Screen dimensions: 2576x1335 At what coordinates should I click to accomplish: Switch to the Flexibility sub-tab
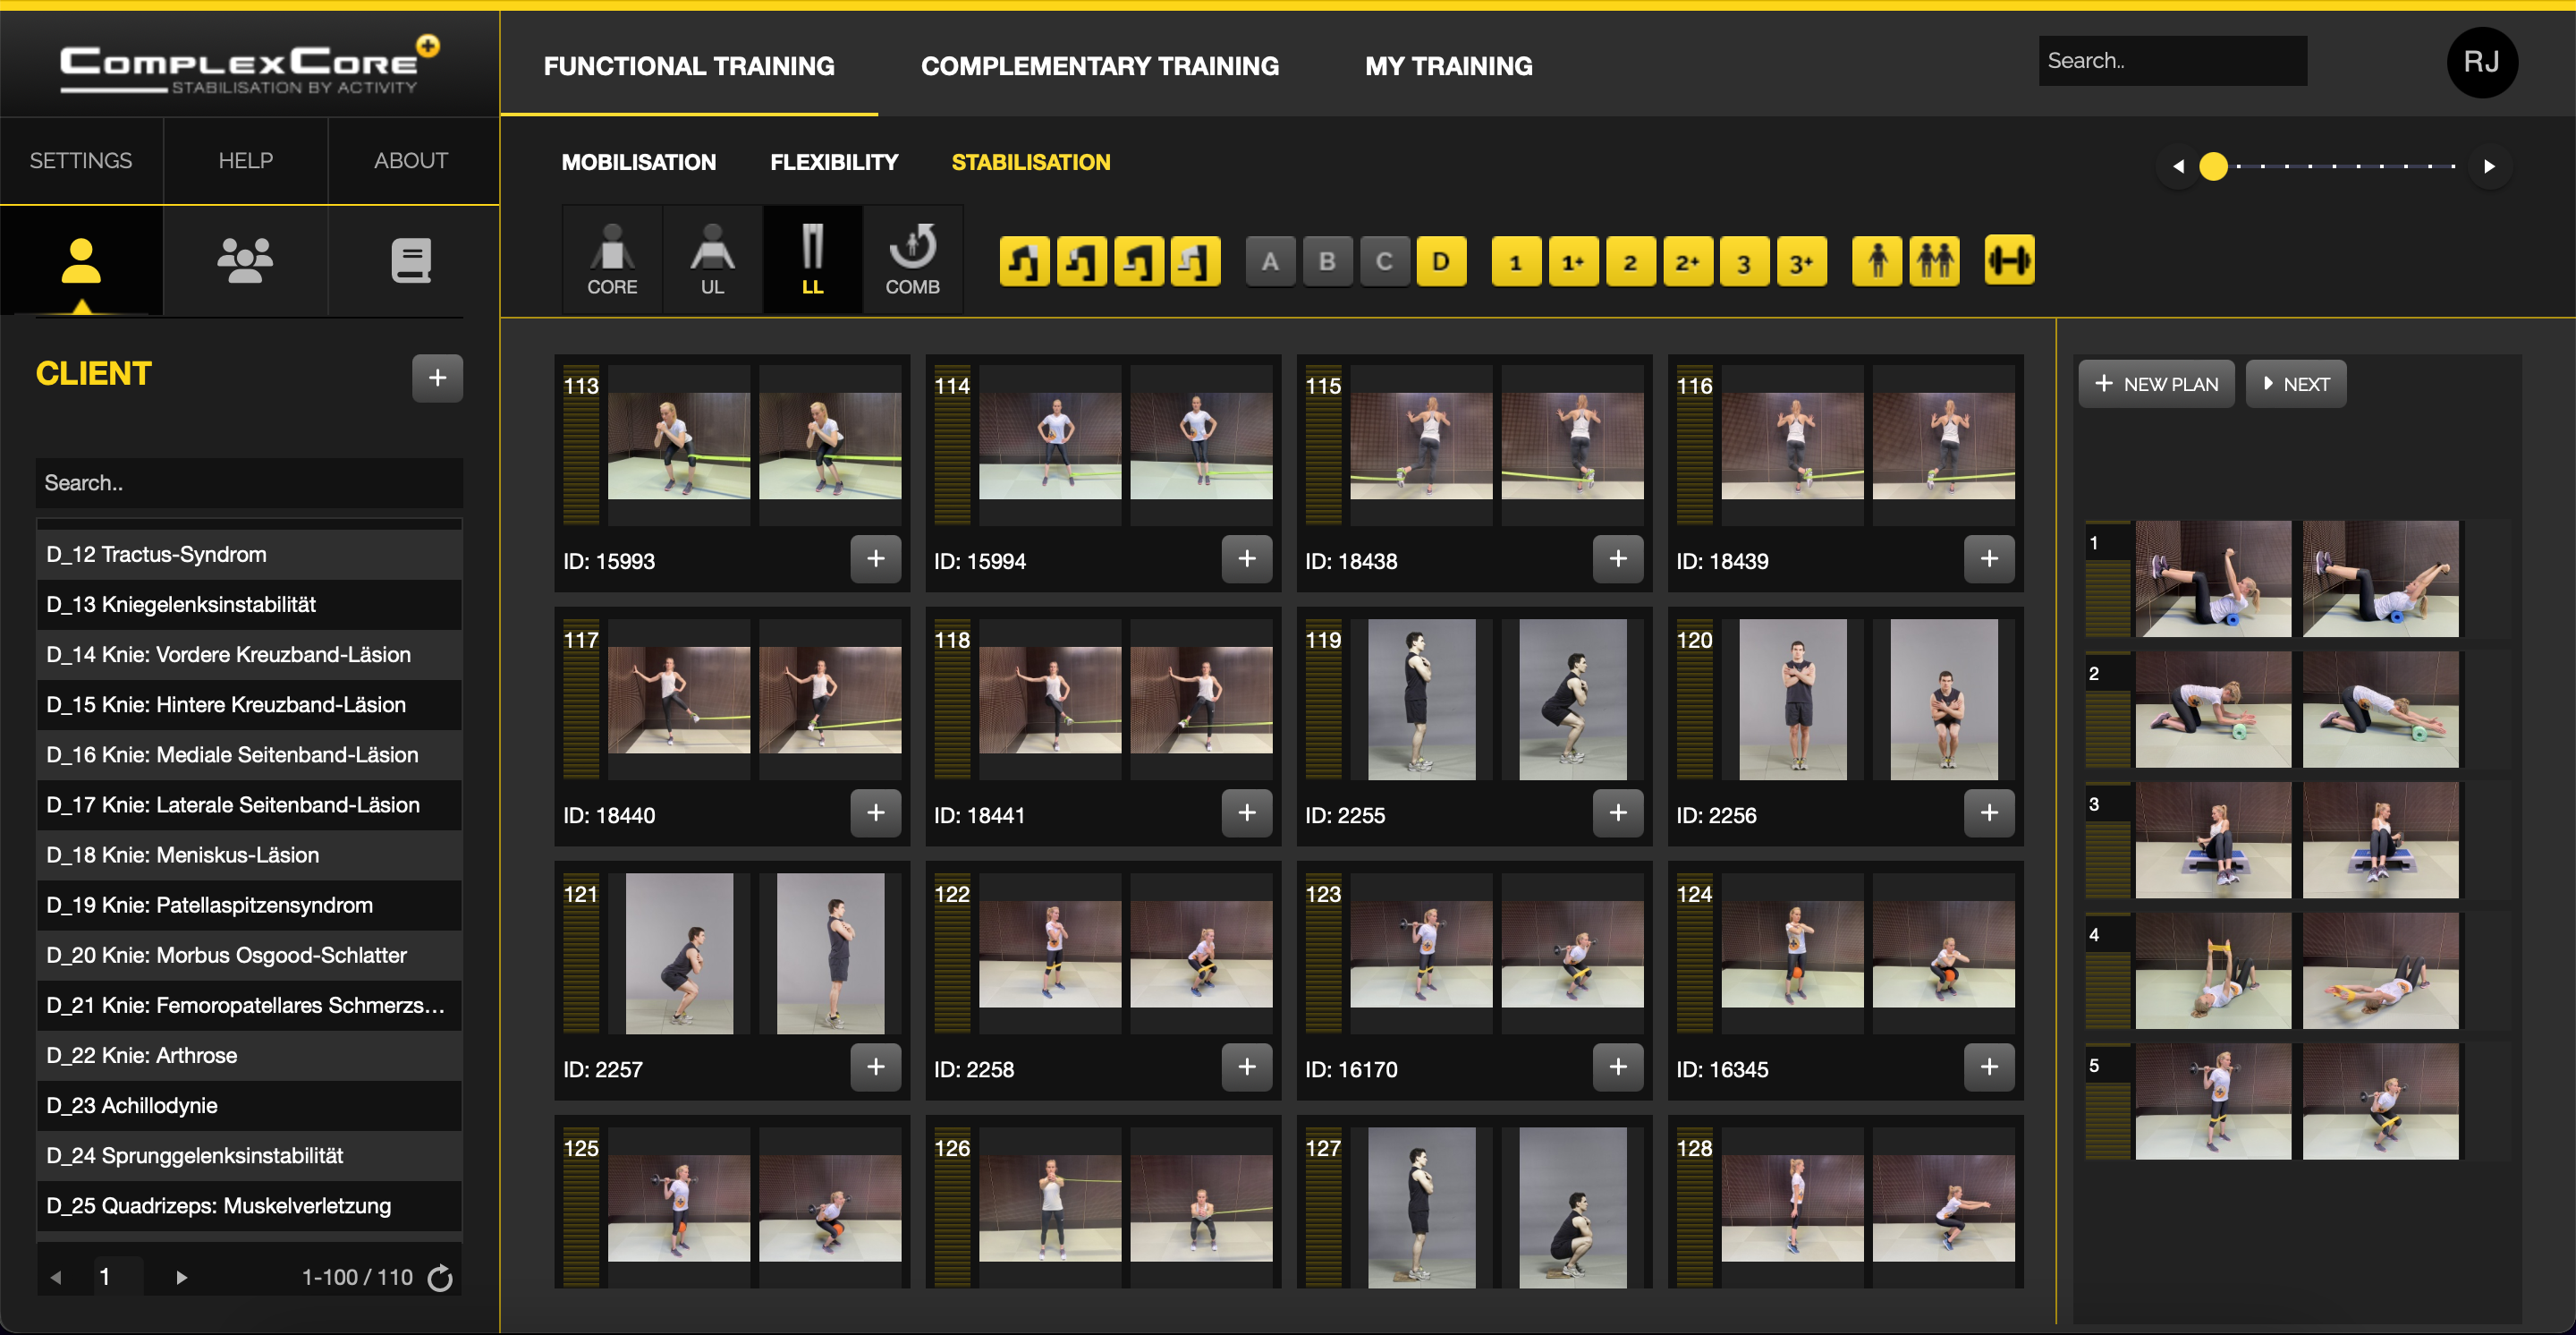click(x=833, y=162)
